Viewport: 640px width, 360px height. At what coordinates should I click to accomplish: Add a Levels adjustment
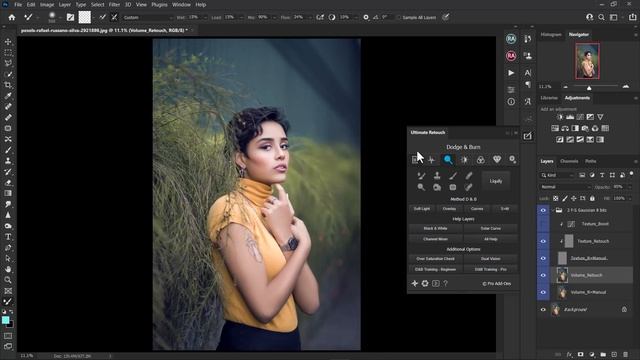570,117
